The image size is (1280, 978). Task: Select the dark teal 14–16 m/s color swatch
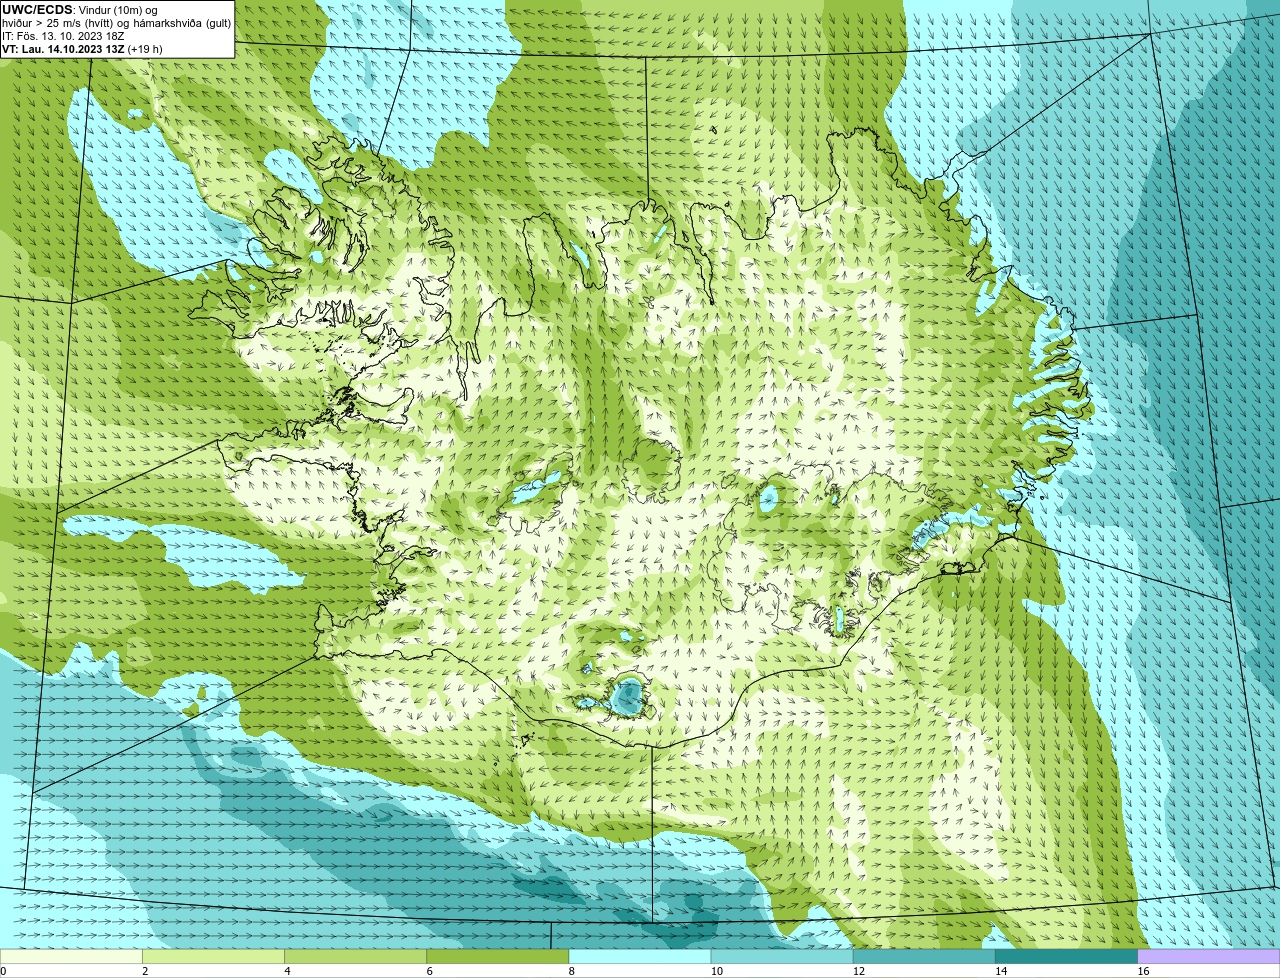pyautogui.click(x=1067, y=957)
